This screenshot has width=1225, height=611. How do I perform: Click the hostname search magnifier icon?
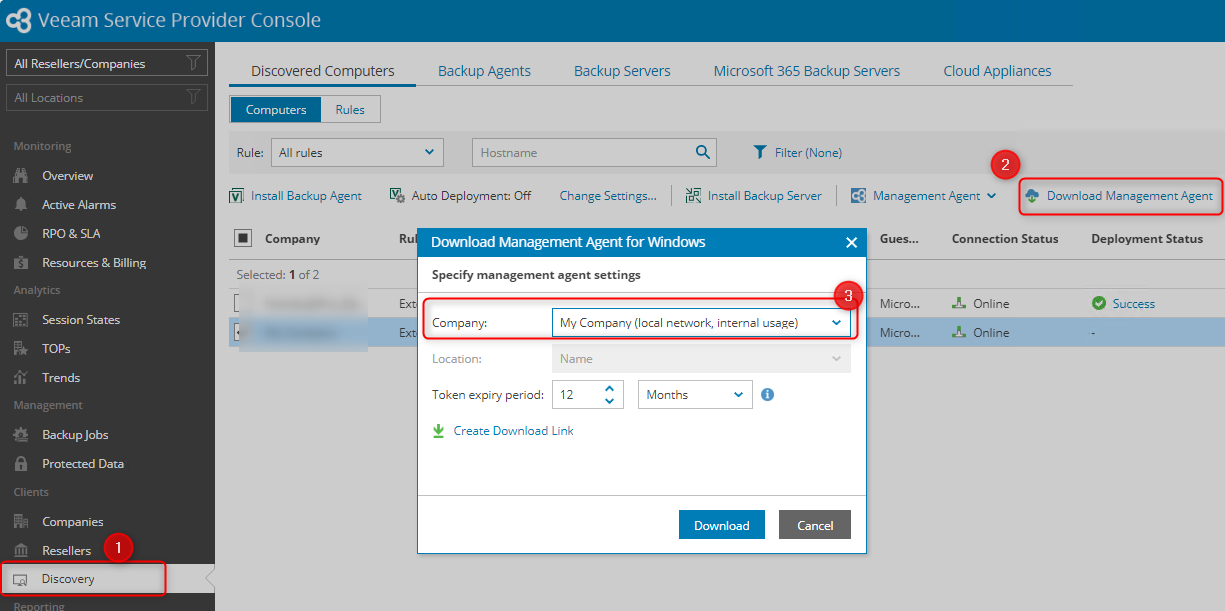tap(703, 153)
